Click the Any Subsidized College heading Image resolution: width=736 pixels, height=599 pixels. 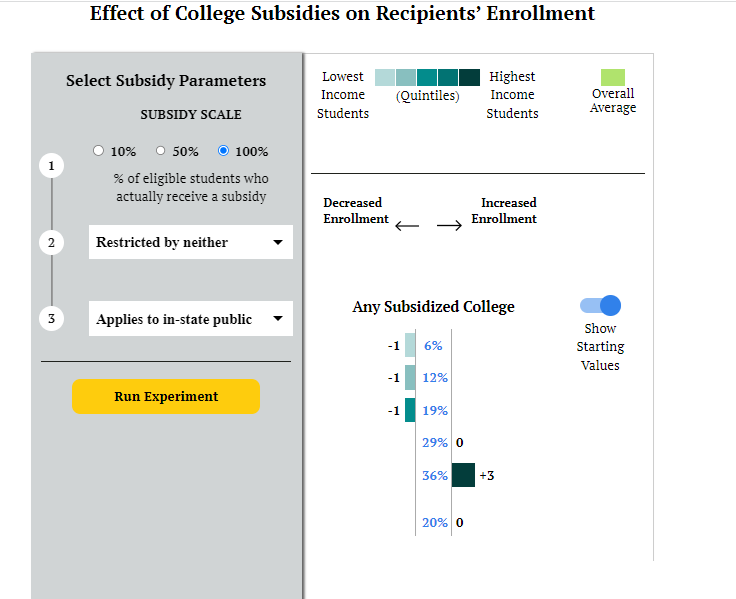433,307
